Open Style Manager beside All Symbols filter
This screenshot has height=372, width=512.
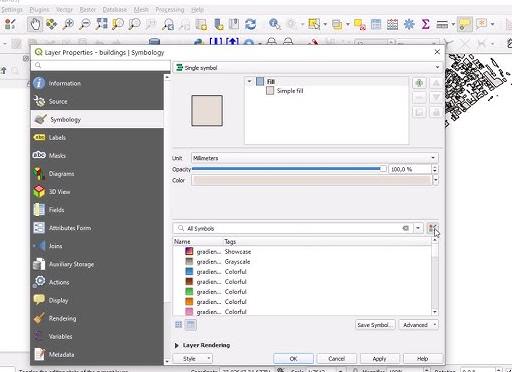click(x=432, y=228)
